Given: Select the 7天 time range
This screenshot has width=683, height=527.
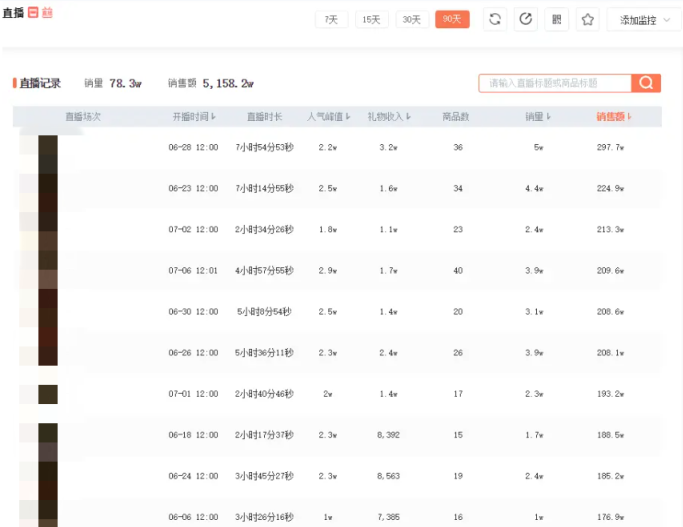Looking at the screenshot, I should click(x=332, y=19).
